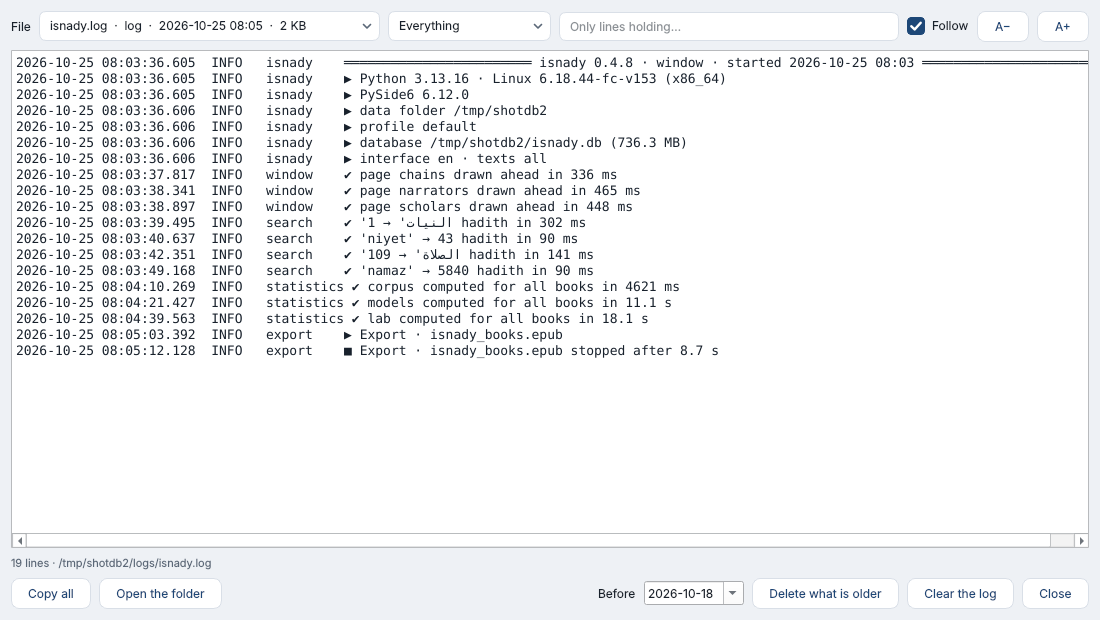Increase font size with A+ button

pos(1062,27)
